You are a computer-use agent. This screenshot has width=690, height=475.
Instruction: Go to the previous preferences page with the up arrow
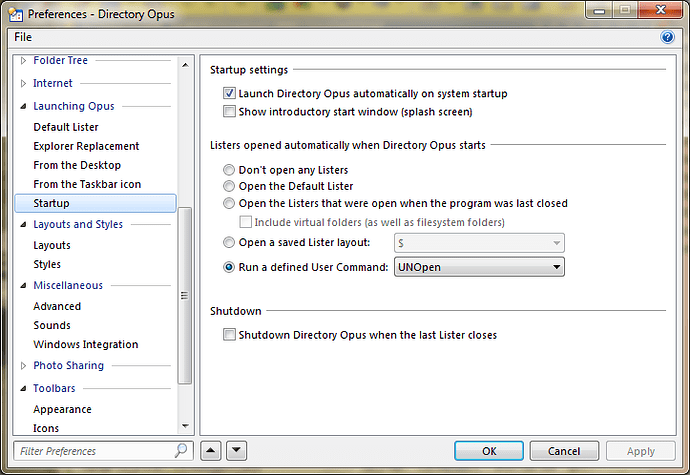[x=211, y=450]
